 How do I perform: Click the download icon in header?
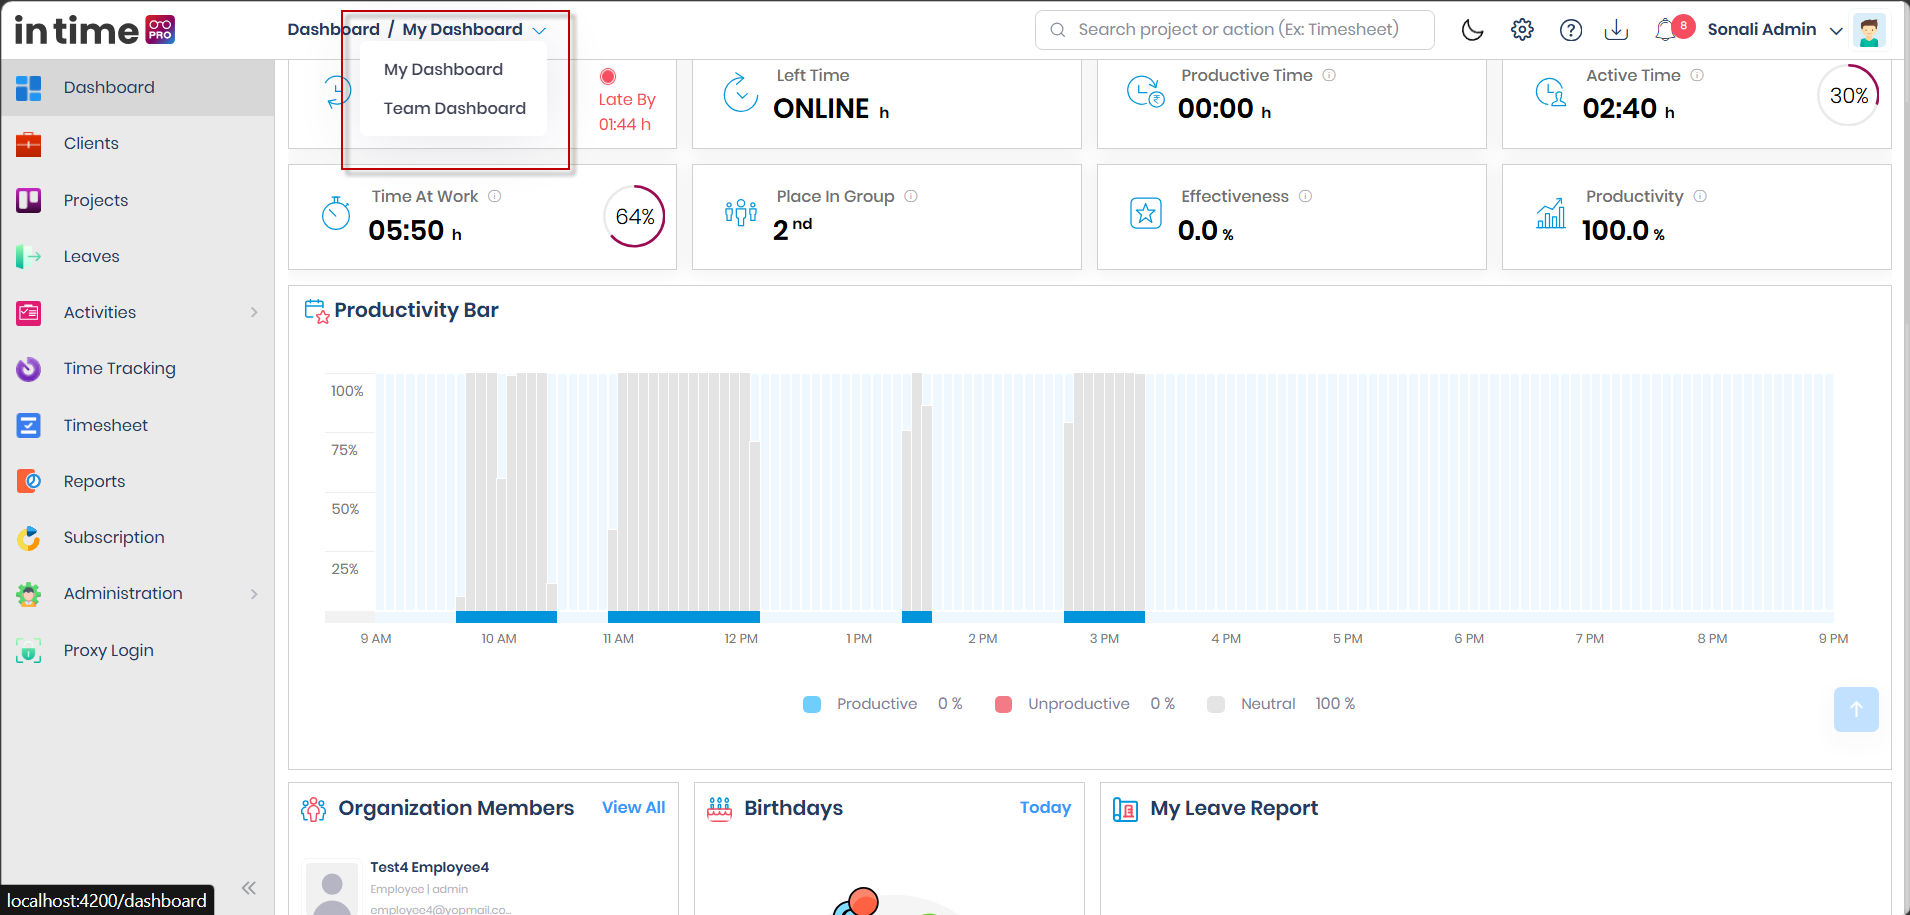[1616, 30]
